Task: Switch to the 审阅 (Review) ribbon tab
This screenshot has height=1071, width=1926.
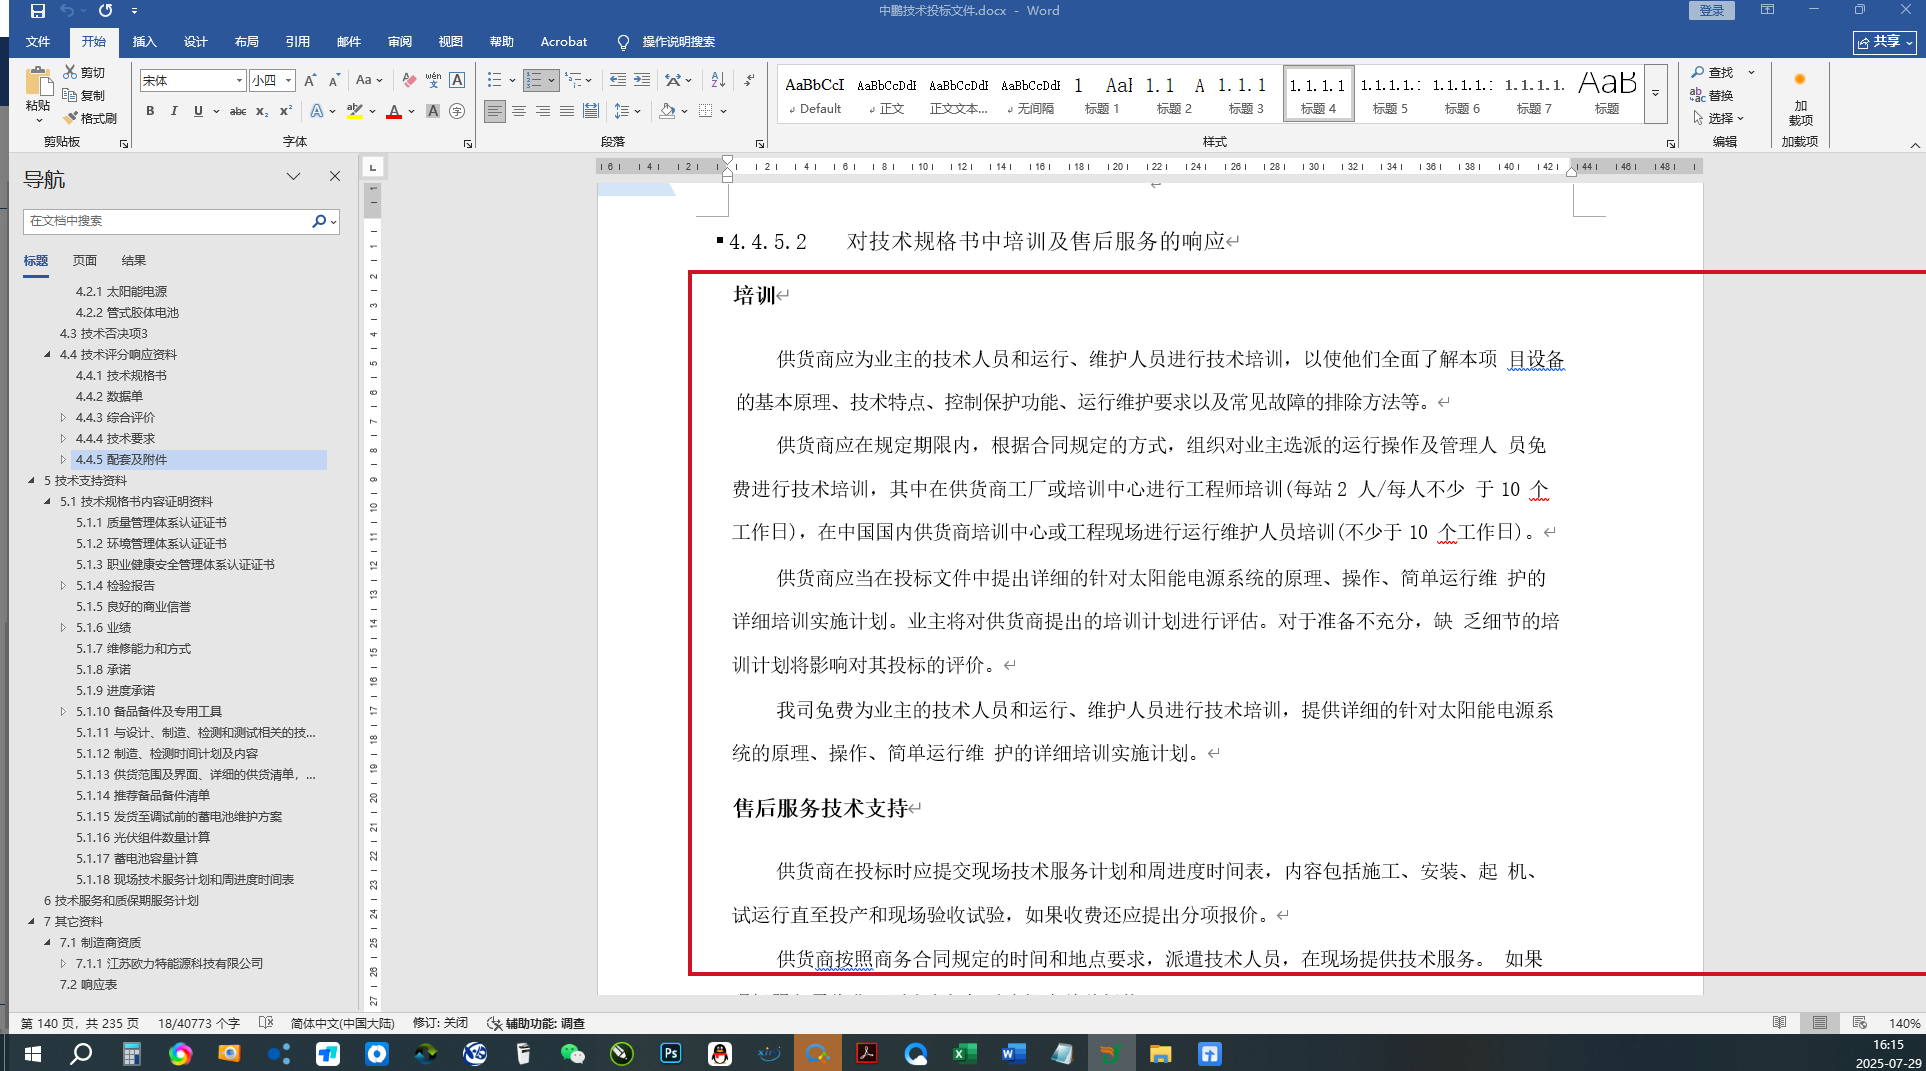Action: coord(400,42)
